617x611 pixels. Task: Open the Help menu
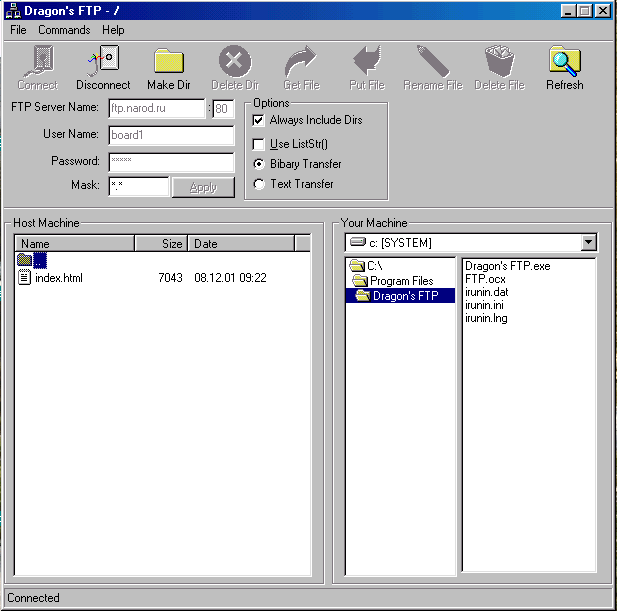(113, 30)
